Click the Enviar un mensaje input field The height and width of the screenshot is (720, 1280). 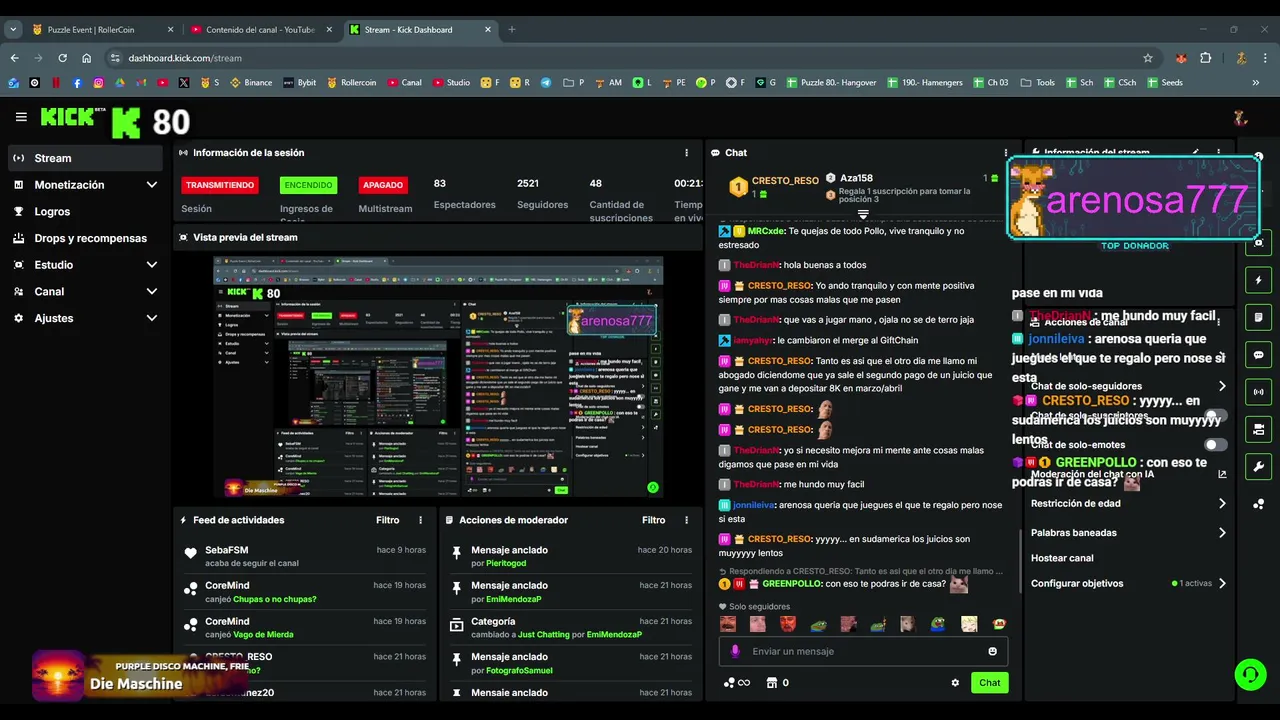[864, 651]
